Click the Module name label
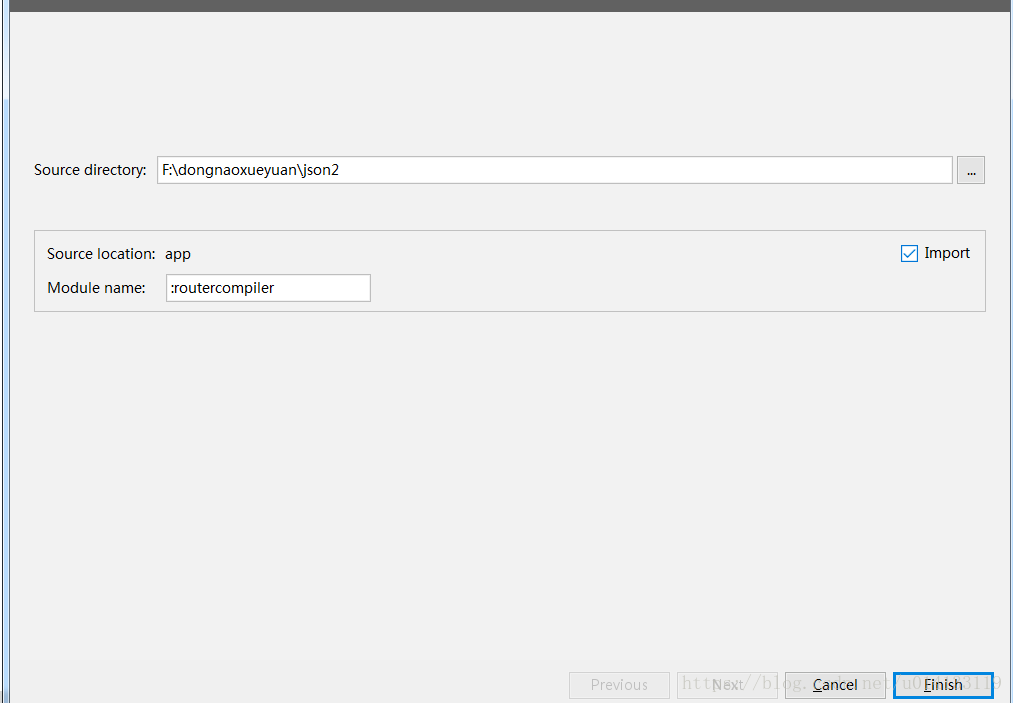 [x=96, y=288]
